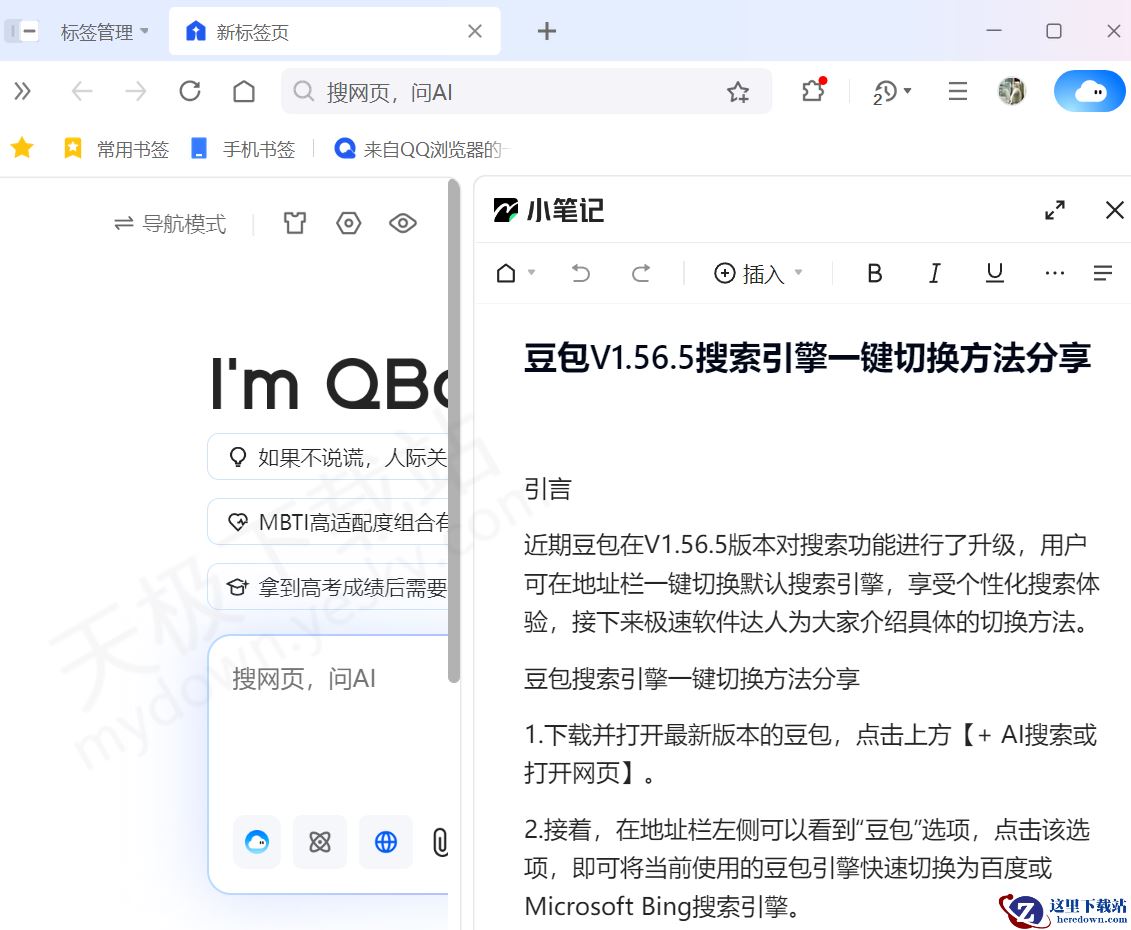The height and width of the screenshot is (930, 1131).
Task: Click step 1 text 下载并打开最新版本的豆包
Action: 688,734
